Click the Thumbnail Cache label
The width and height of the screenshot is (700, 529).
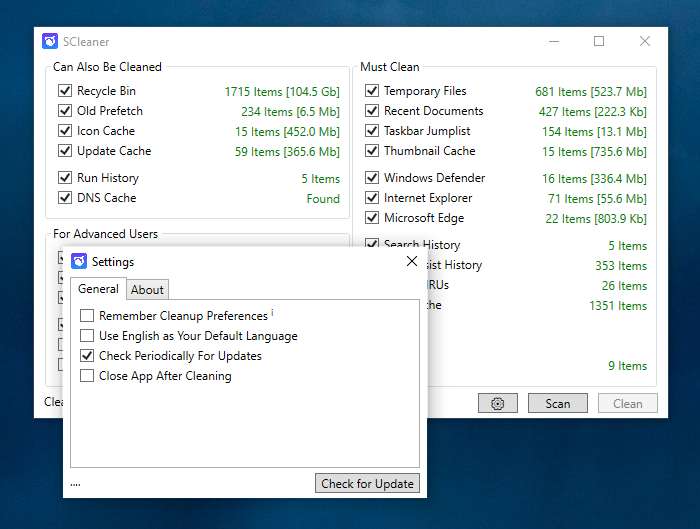(429, 151)
